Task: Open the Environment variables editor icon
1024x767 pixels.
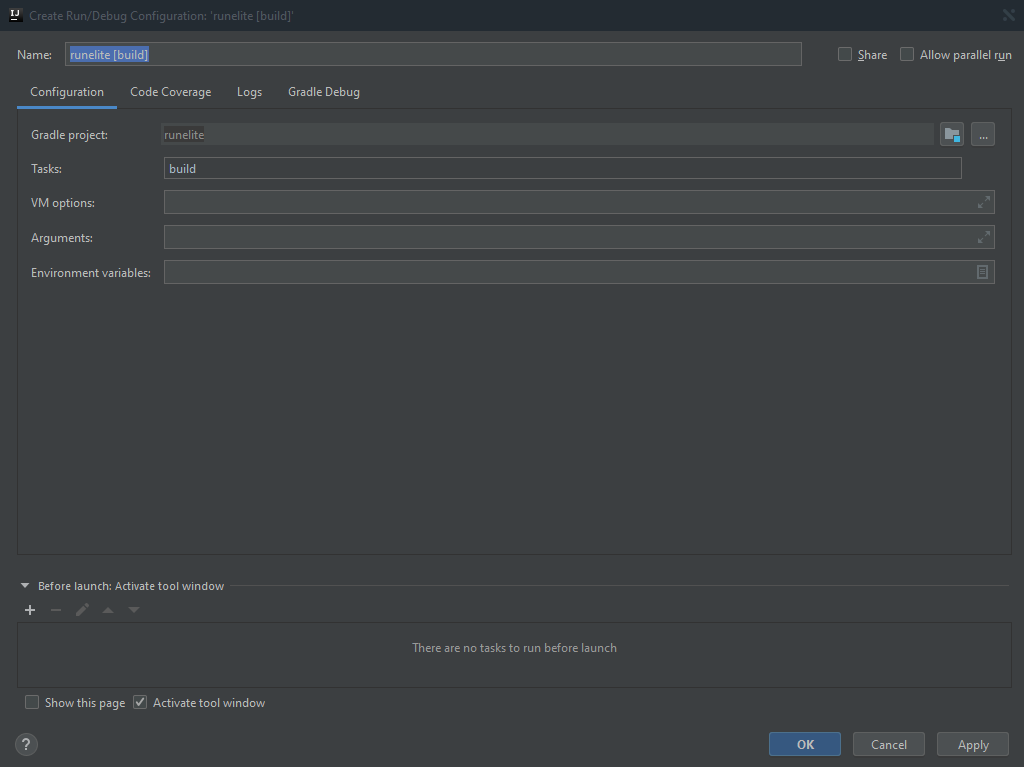Action: tap(982, 271)
